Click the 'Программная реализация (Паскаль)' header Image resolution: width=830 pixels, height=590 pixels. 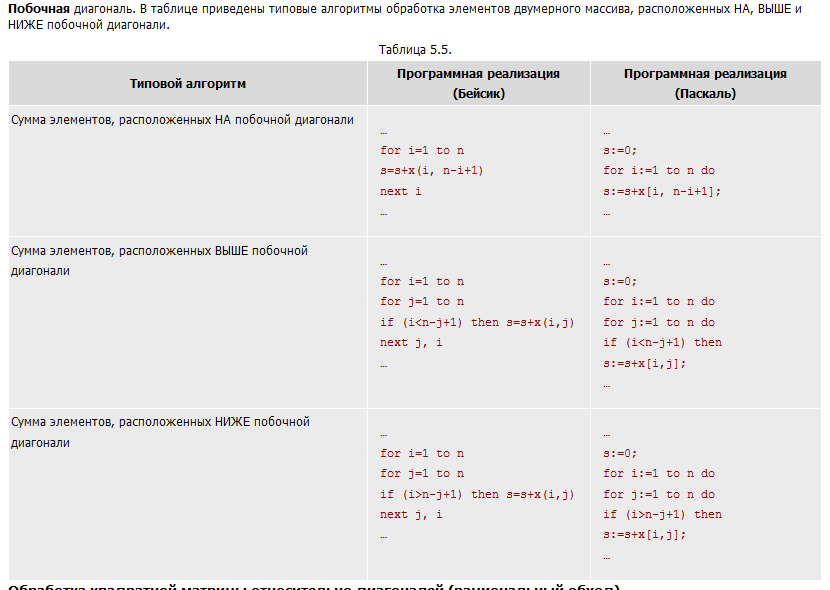point(705,84)
